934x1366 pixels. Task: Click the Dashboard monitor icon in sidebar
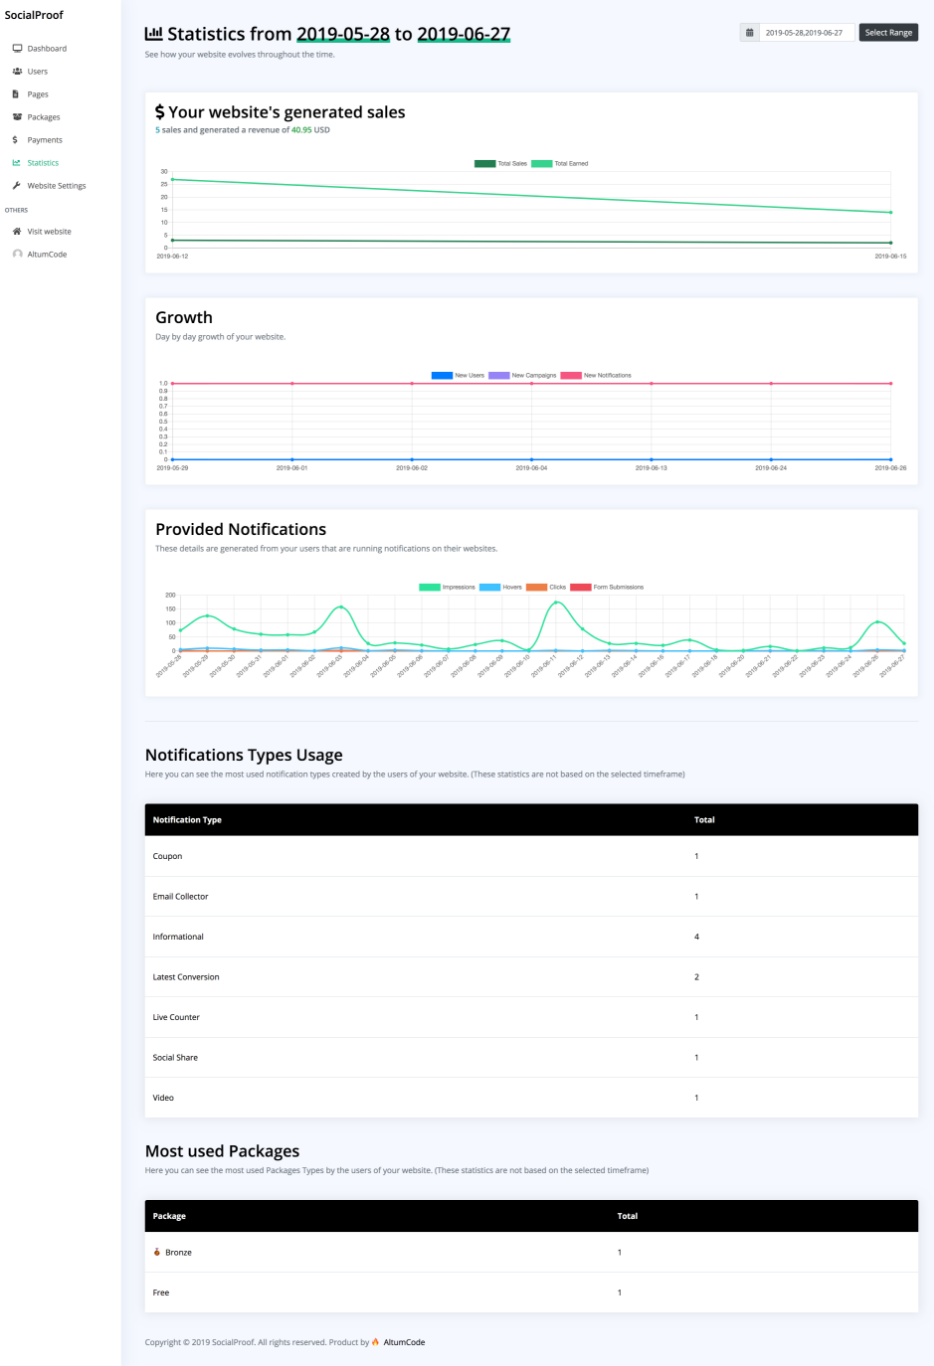point(17,48)
